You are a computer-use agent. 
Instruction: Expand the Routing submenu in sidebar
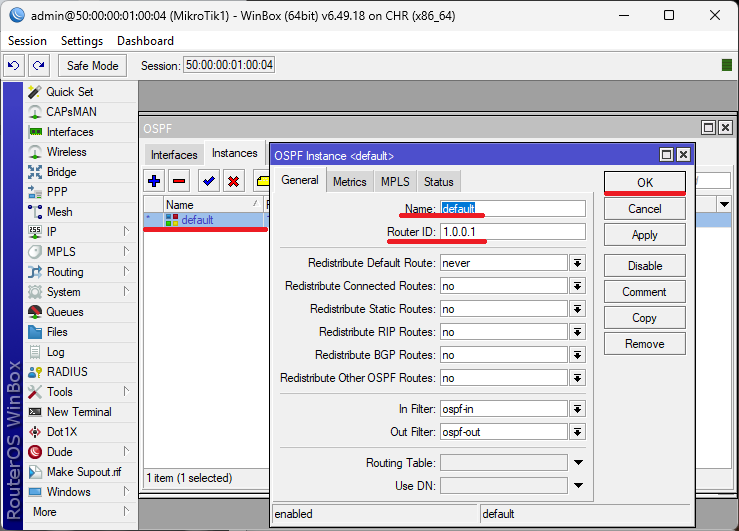point(65,272)
